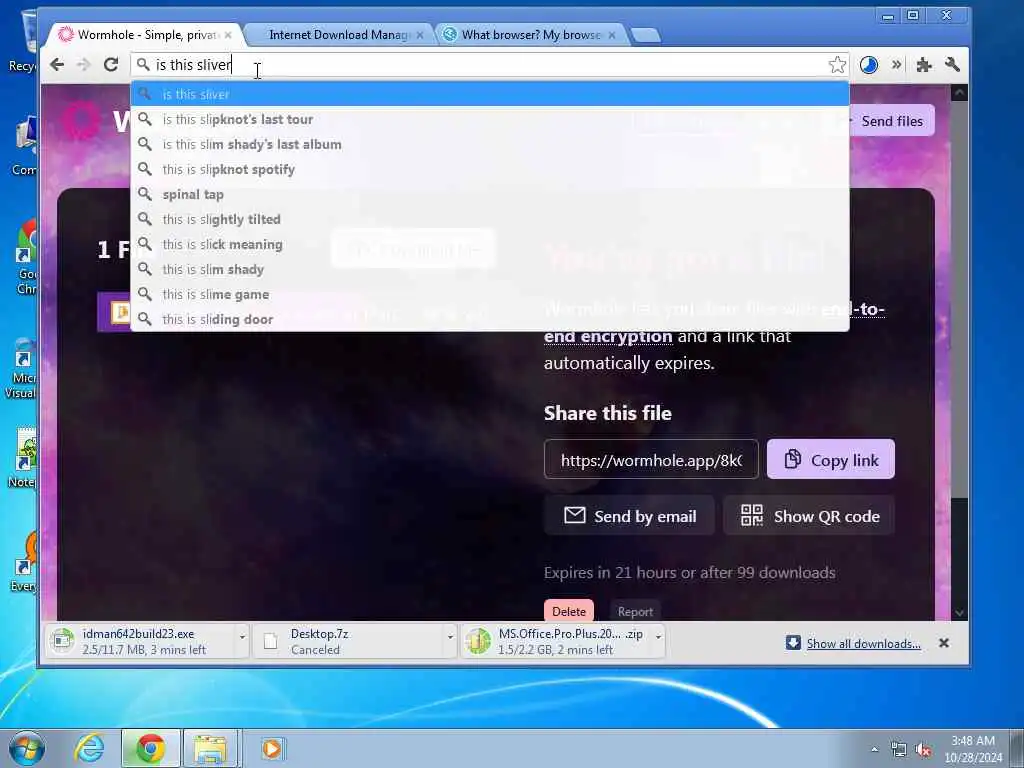Image resolution: width=1024 pixels, height=768 pixels.
Task: Click Show QR code
Action: (809, 516)
